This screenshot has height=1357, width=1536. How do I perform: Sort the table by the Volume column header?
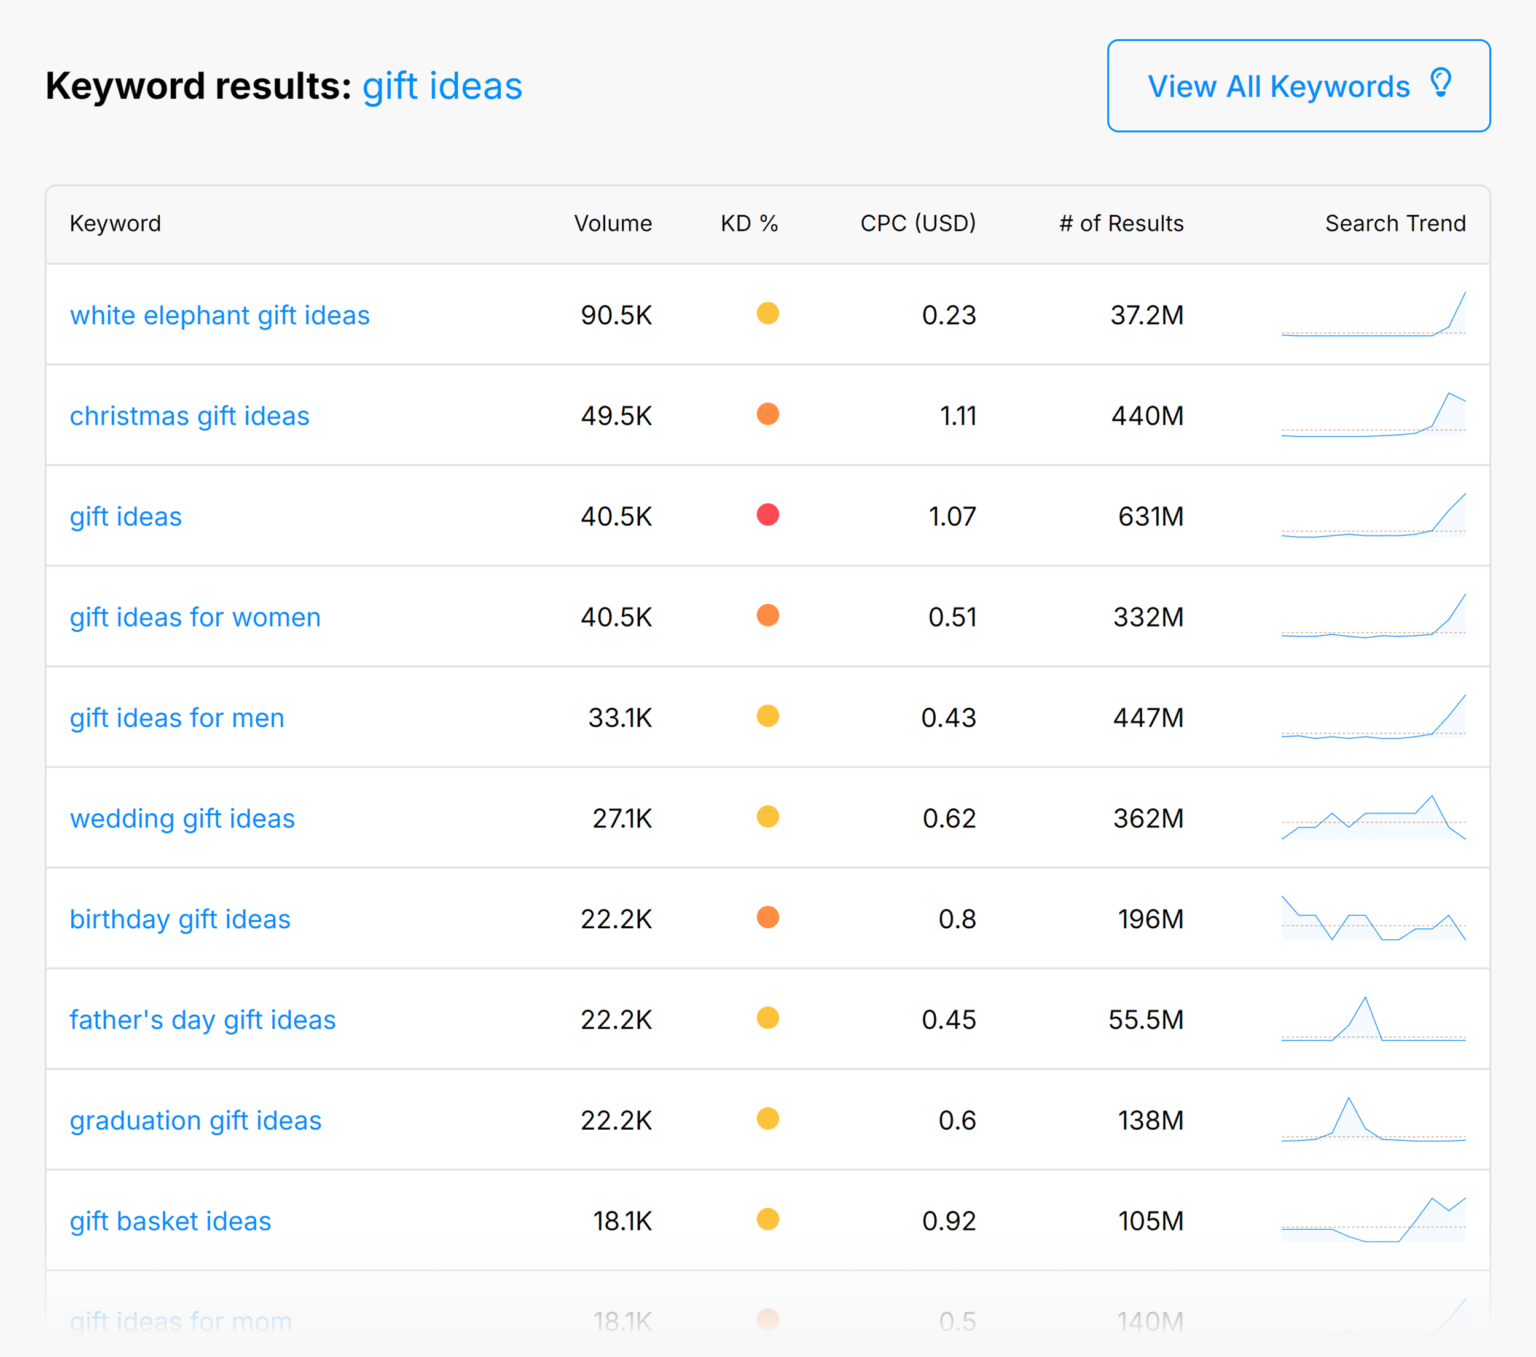(x=613, y=223)
